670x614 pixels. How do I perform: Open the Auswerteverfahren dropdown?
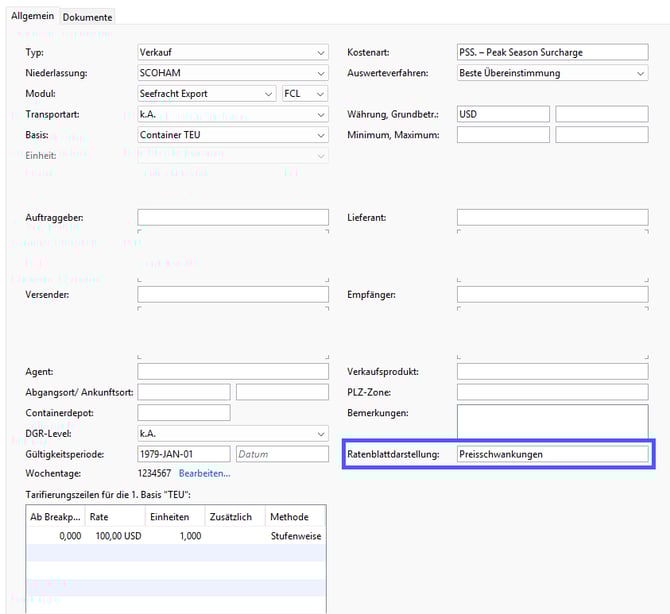[x=552, y=73]
